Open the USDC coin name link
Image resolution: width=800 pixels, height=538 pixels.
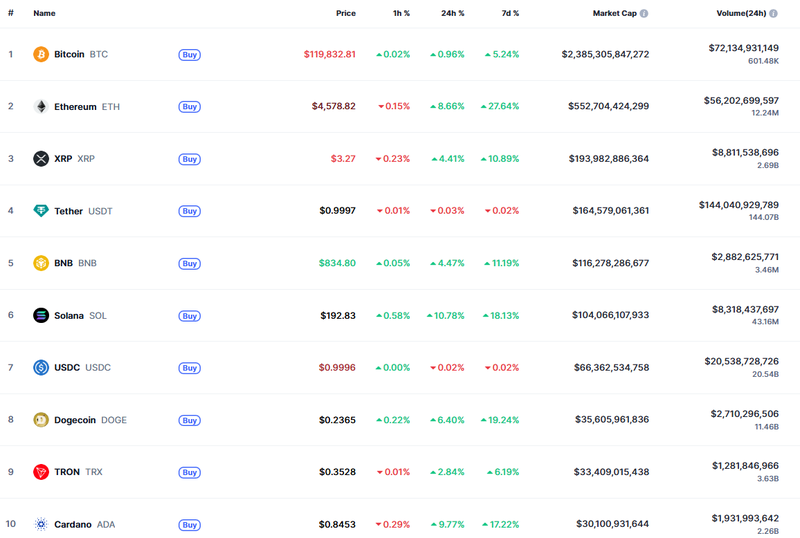[68, 368]
